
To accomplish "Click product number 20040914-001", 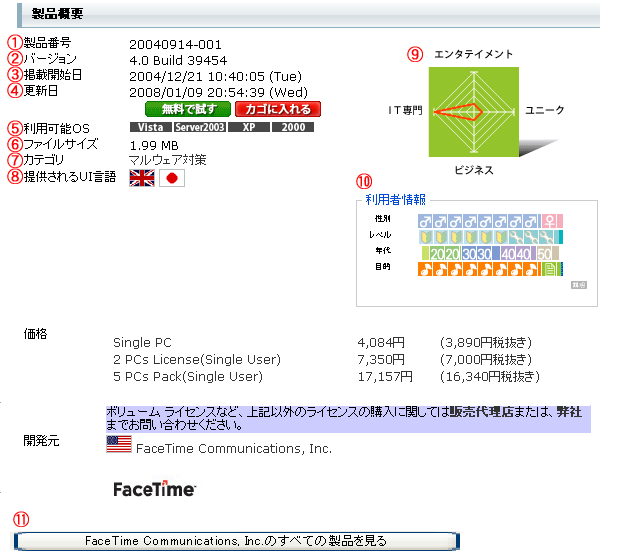I will 175,44.
